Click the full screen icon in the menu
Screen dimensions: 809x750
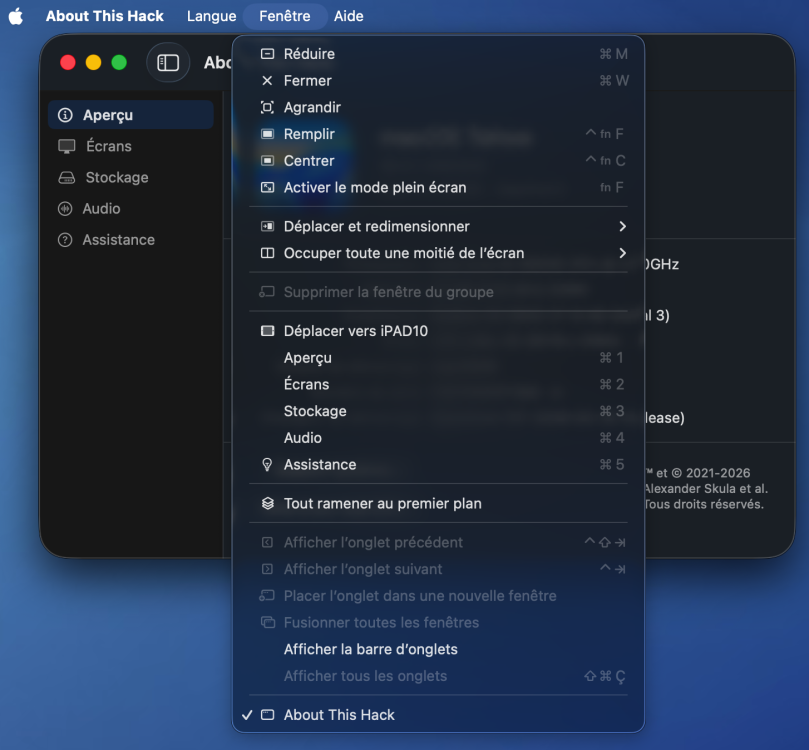[267, 187]
